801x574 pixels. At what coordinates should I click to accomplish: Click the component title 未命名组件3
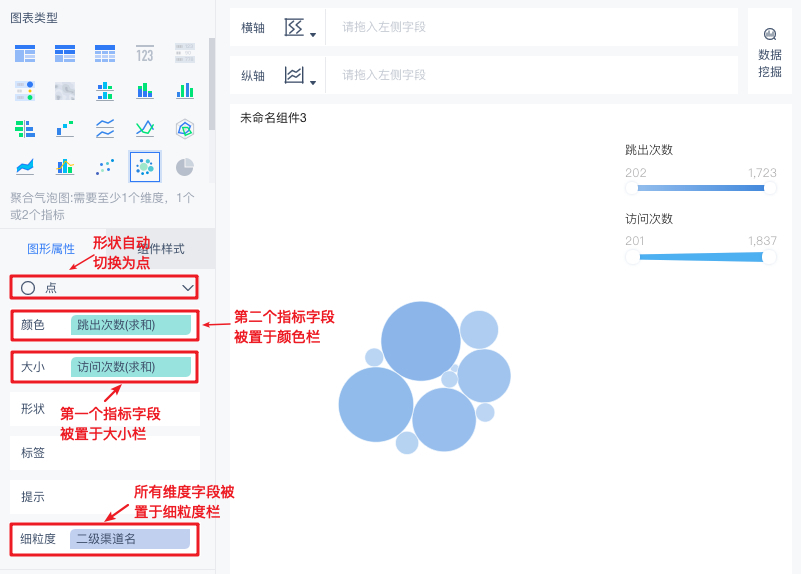click(273, 118)
